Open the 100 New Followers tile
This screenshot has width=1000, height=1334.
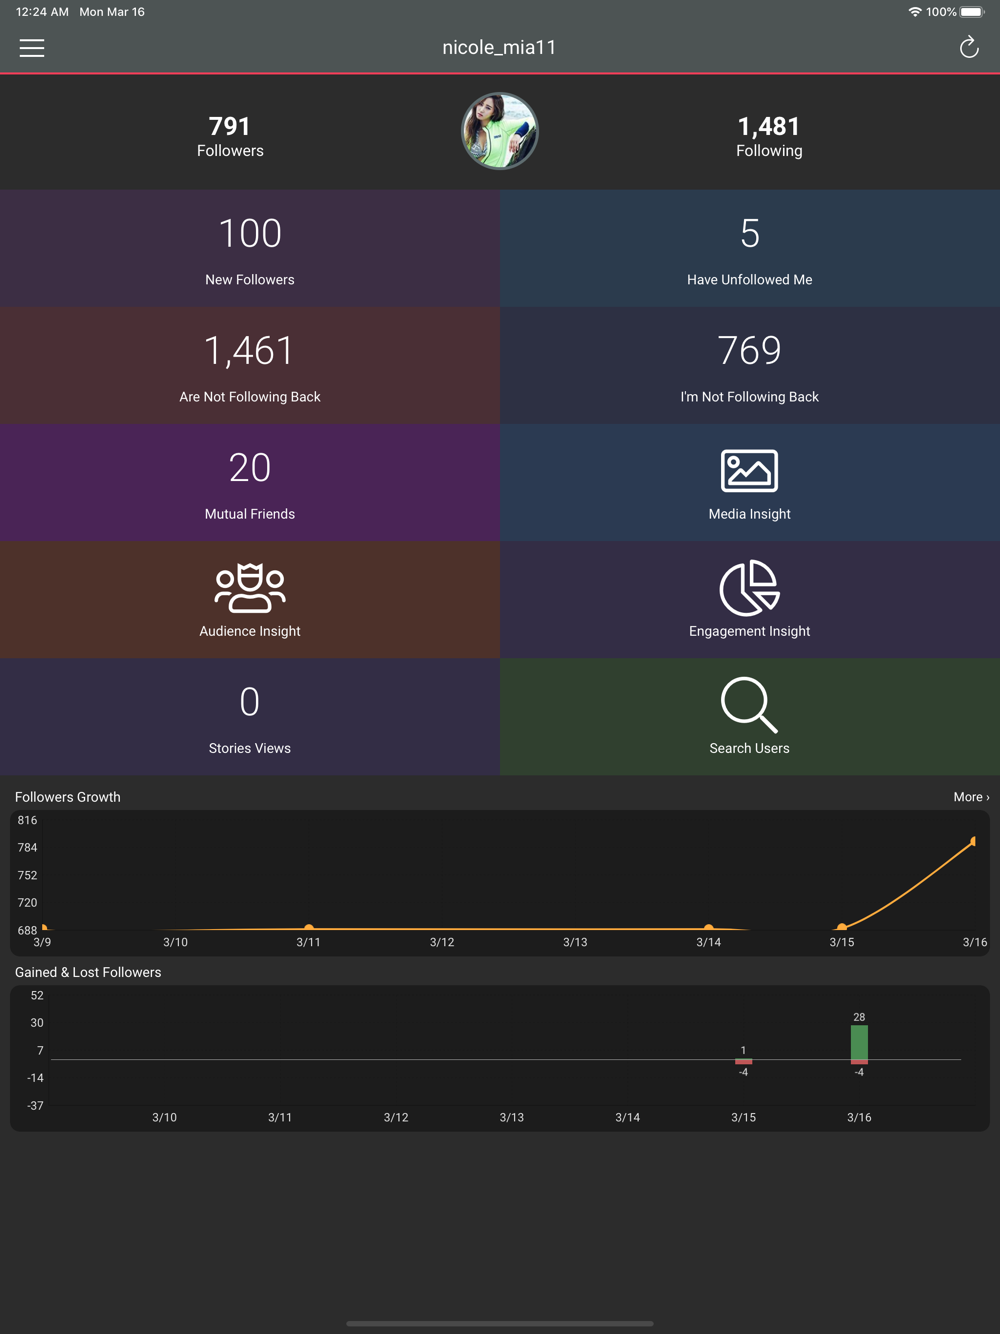[x=250, y=248]
